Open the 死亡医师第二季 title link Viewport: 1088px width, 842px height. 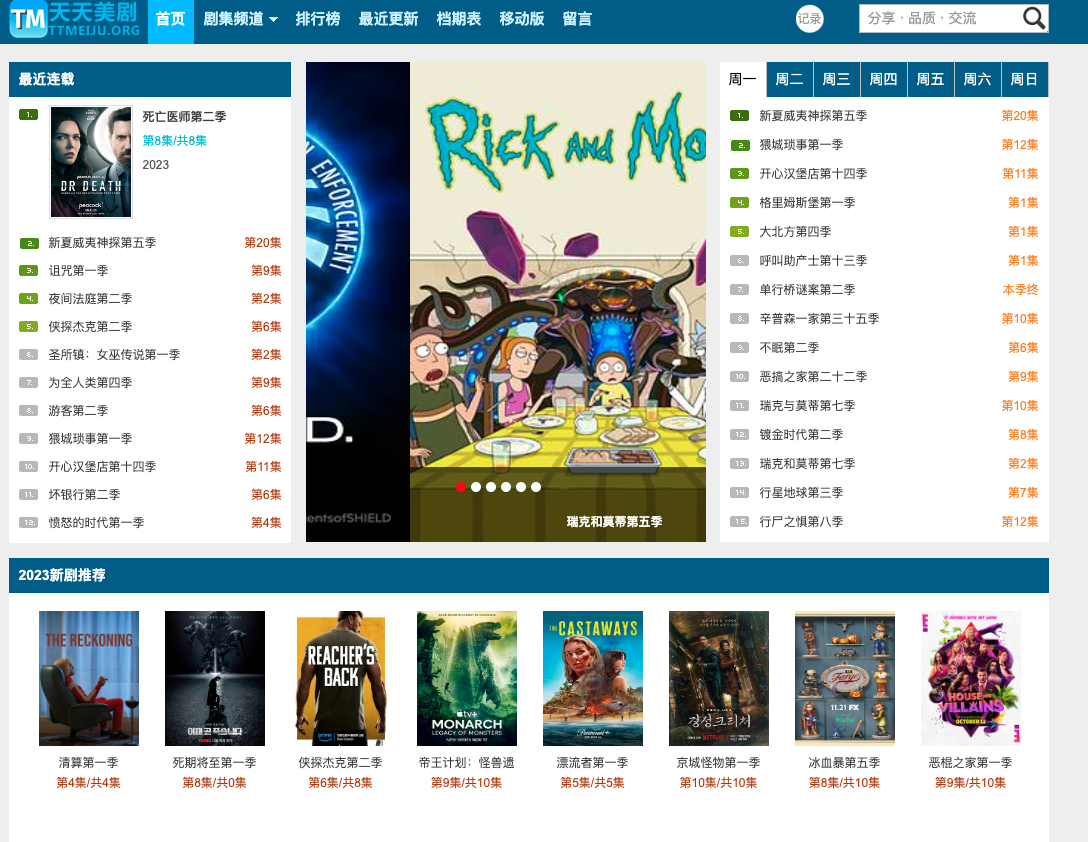[185, 117]
